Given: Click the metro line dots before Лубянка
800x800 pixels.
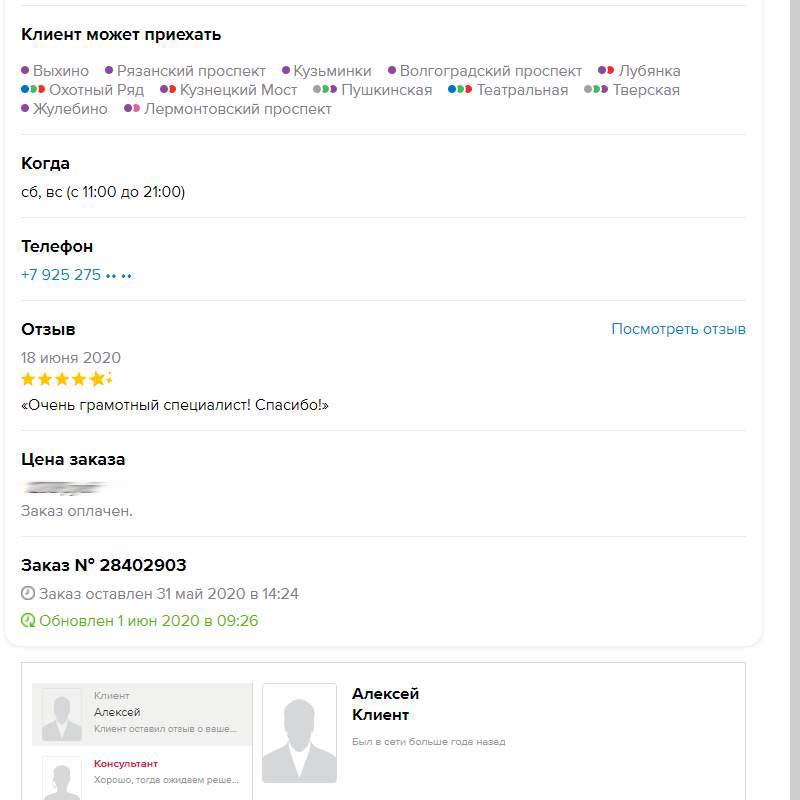Looking at the screenshot, I should [606, 71].
